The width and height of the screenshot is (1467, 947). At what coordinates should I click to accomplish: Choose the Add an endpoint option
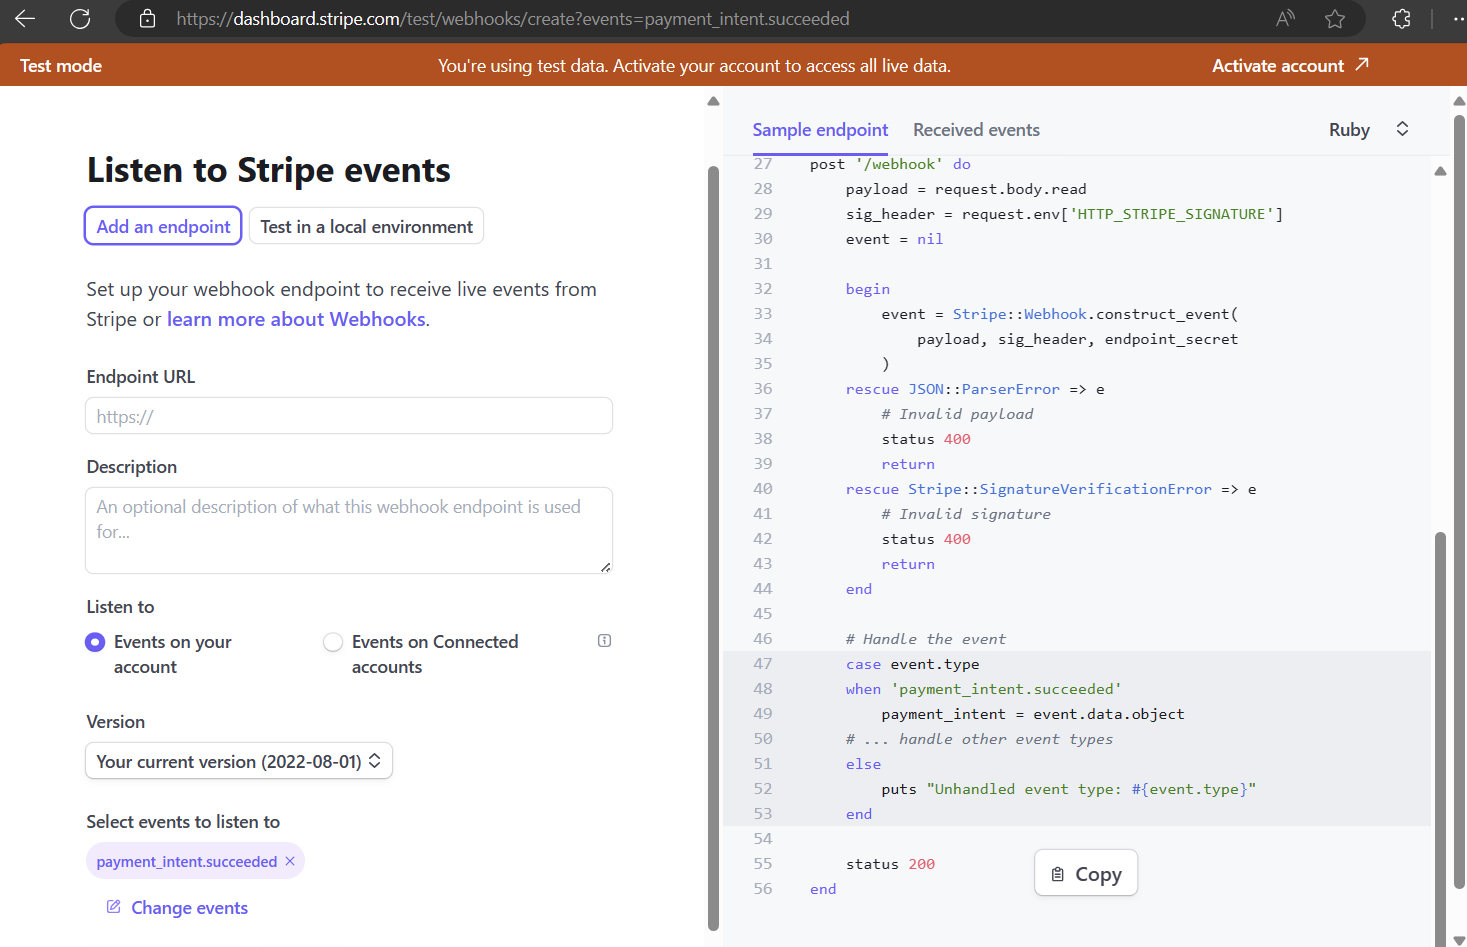pyautogui.click(x=163, y=226)
